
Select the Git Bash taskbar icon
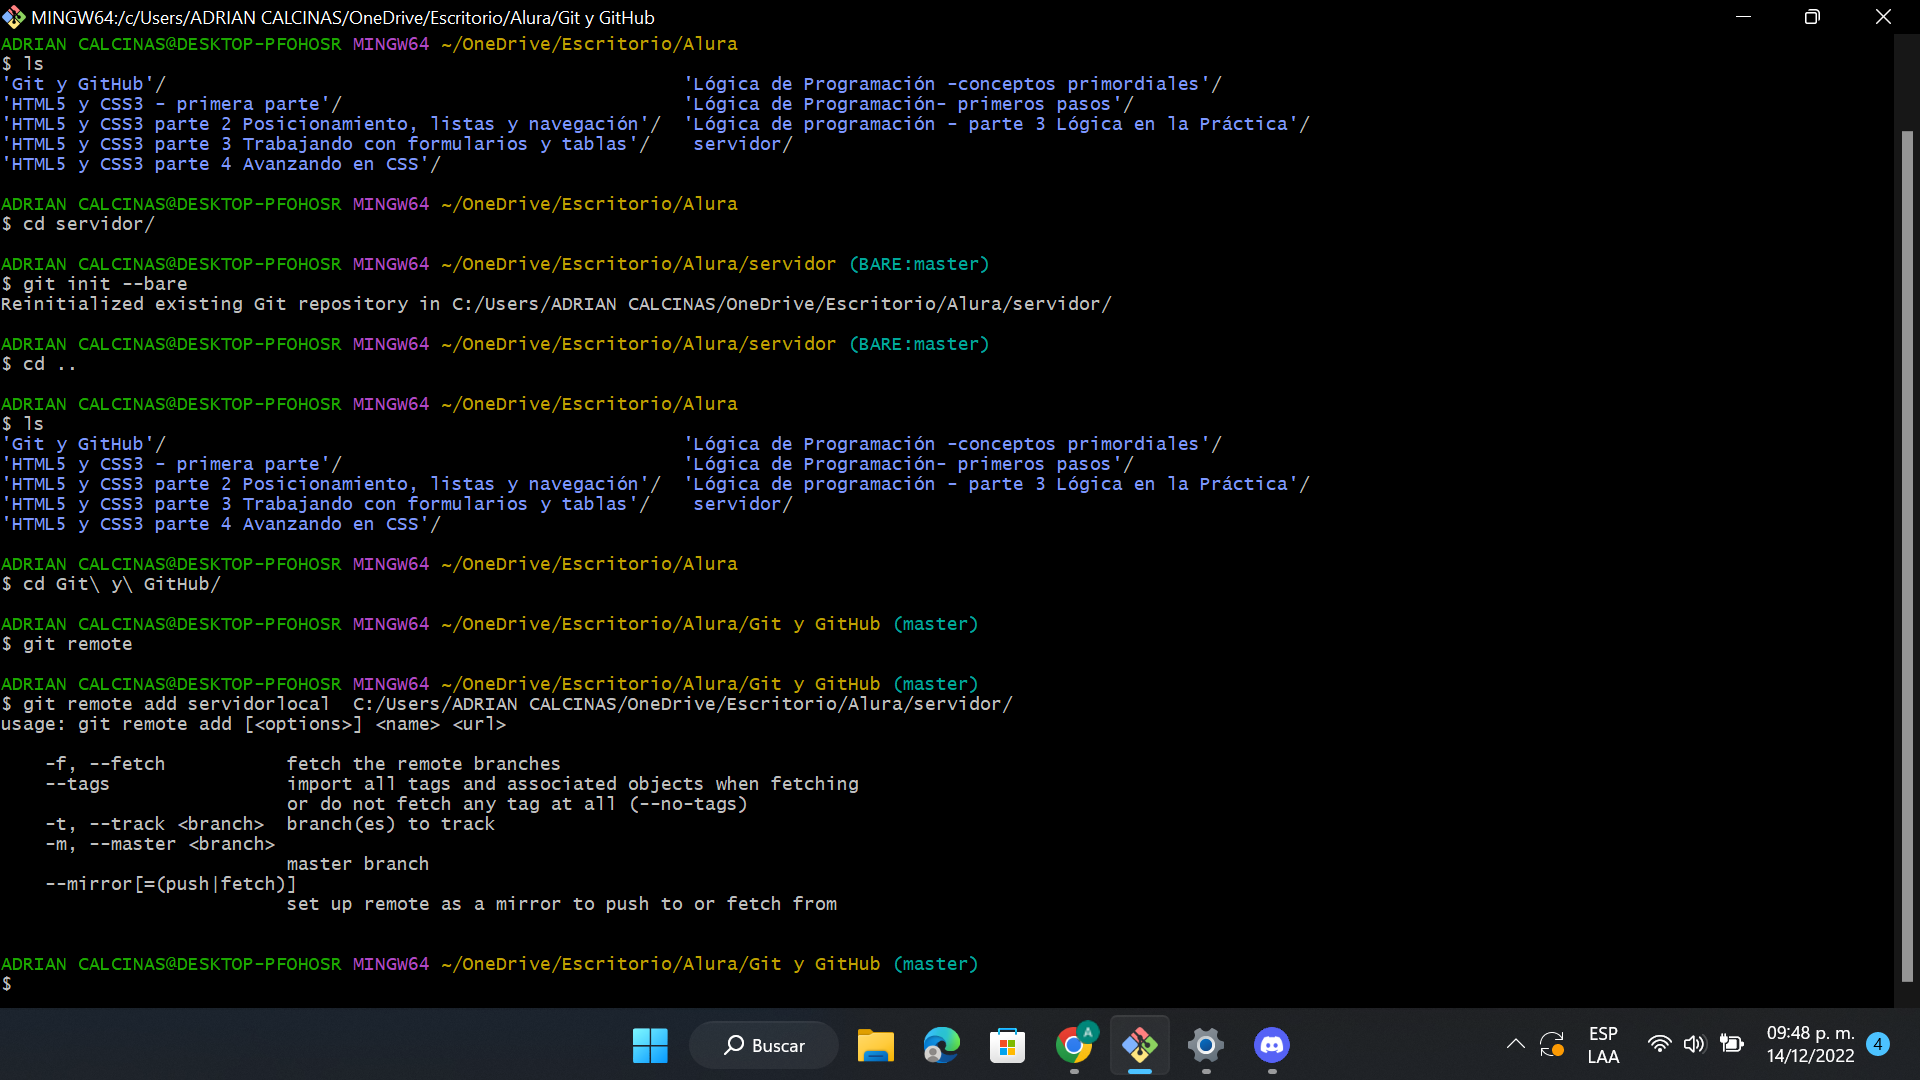coord(1140,1045)
